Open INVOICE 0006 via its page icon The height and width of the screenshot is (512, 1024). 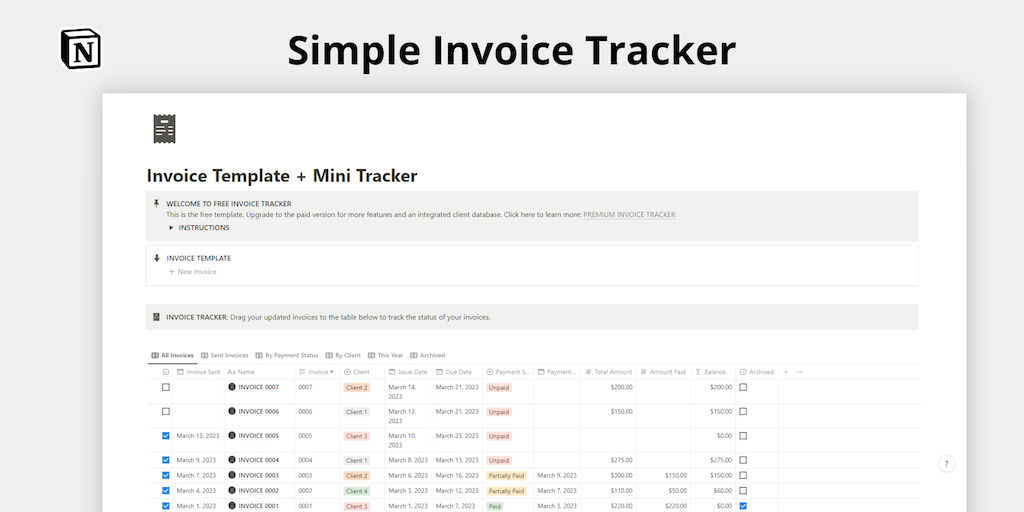(232, 411)
